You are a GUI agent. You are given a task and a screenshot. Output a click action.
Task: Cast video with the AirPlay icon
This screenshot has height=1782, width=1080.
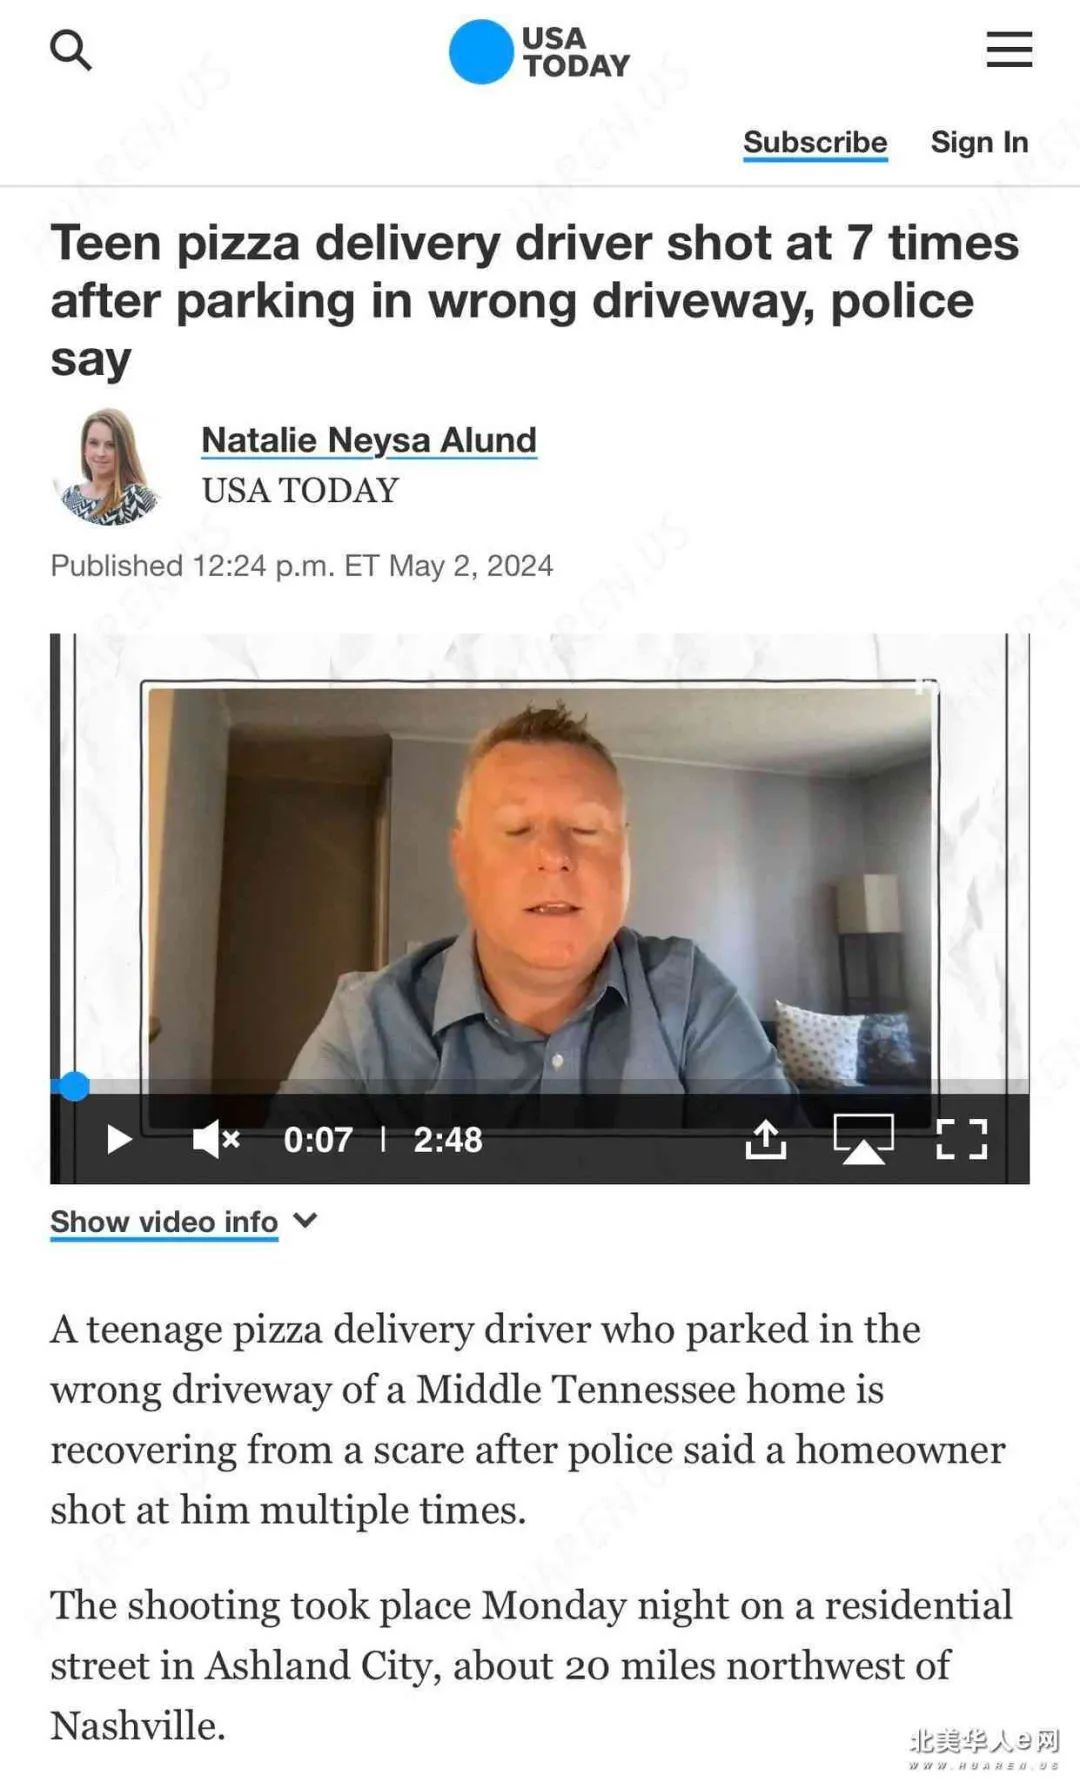pos(863,1139)
